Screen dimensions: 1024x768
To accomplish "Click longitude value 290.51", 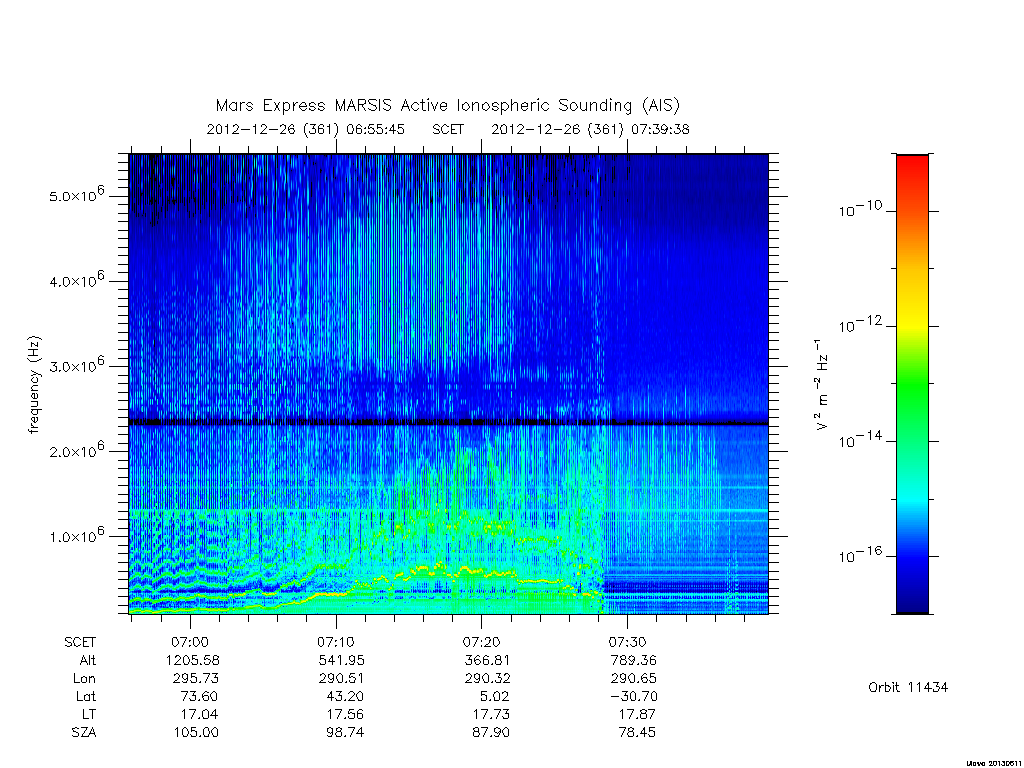I will [341, 679].
